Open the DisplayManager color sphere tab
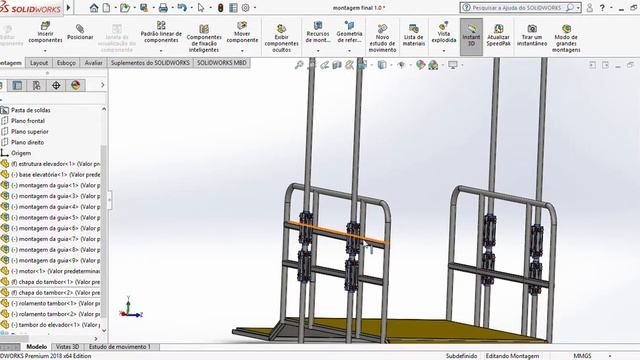This screenshot has height=360, width=640. point(76,85)
